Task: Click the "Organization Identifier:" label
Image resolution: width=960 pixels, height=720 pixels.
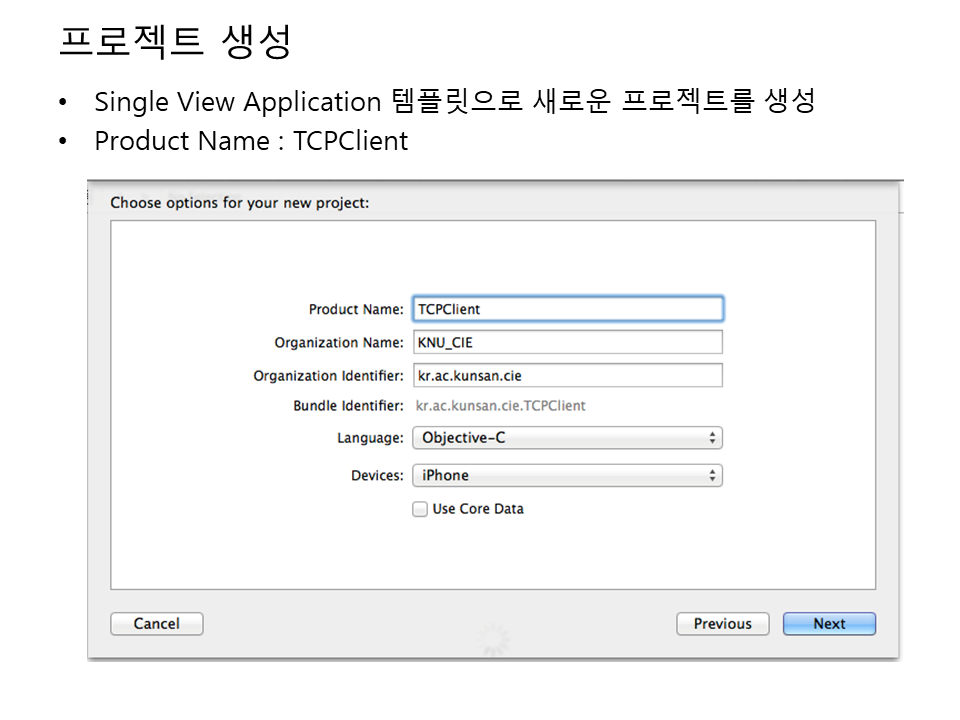Action: [328, 376]
